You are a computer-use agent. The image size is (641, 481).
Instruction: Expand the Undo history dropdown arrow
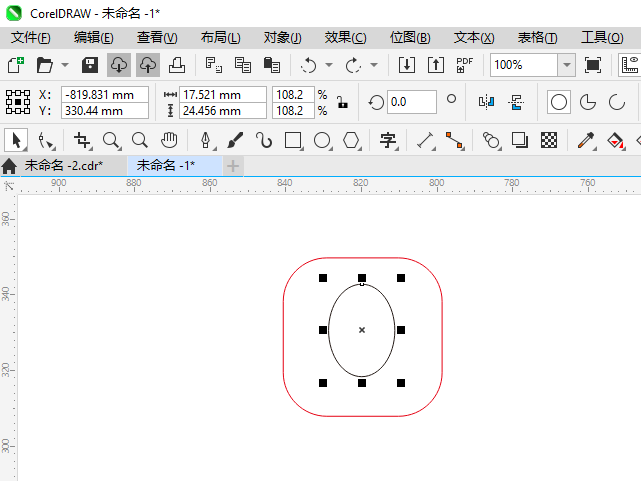329,65
